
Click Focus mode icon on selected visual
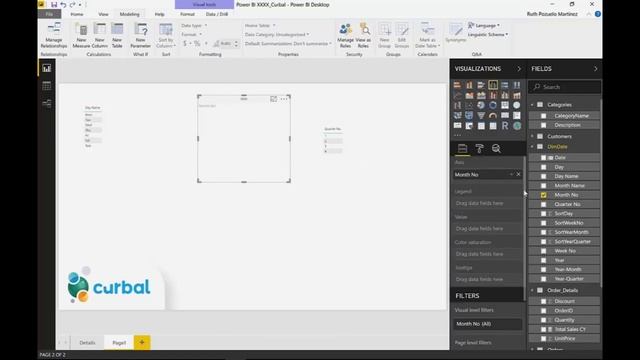273,99
